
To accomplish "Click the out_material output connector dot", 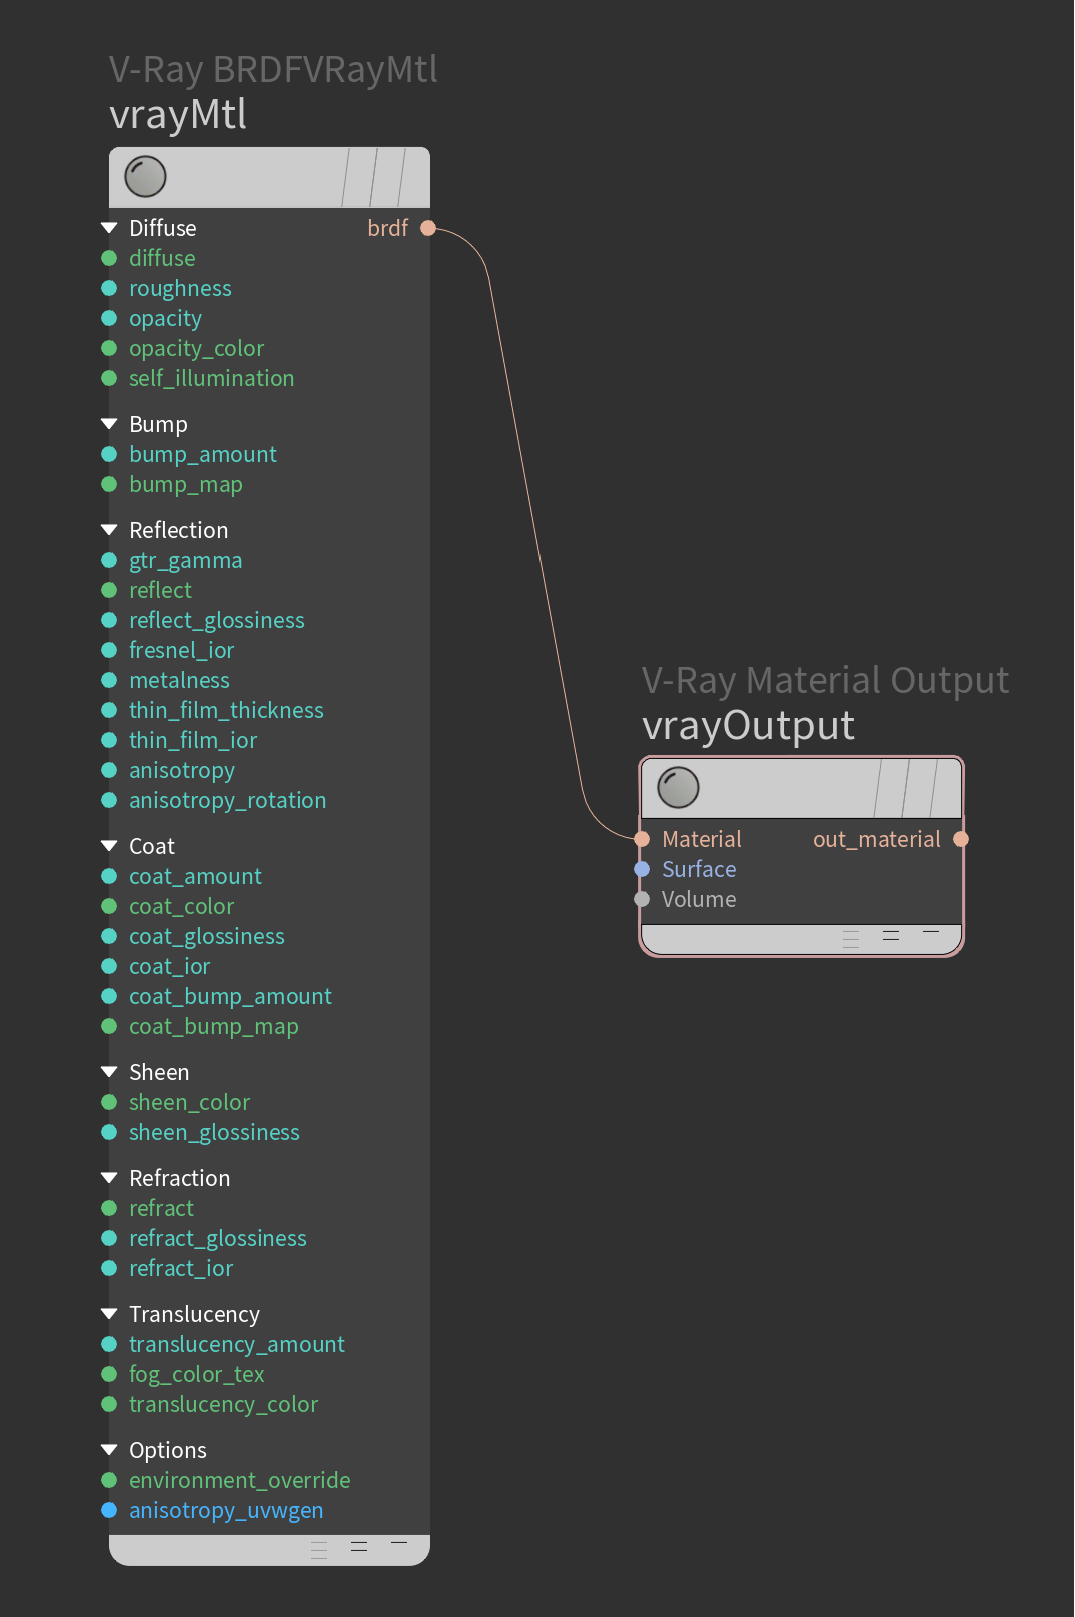I will [x=961, y=839].
